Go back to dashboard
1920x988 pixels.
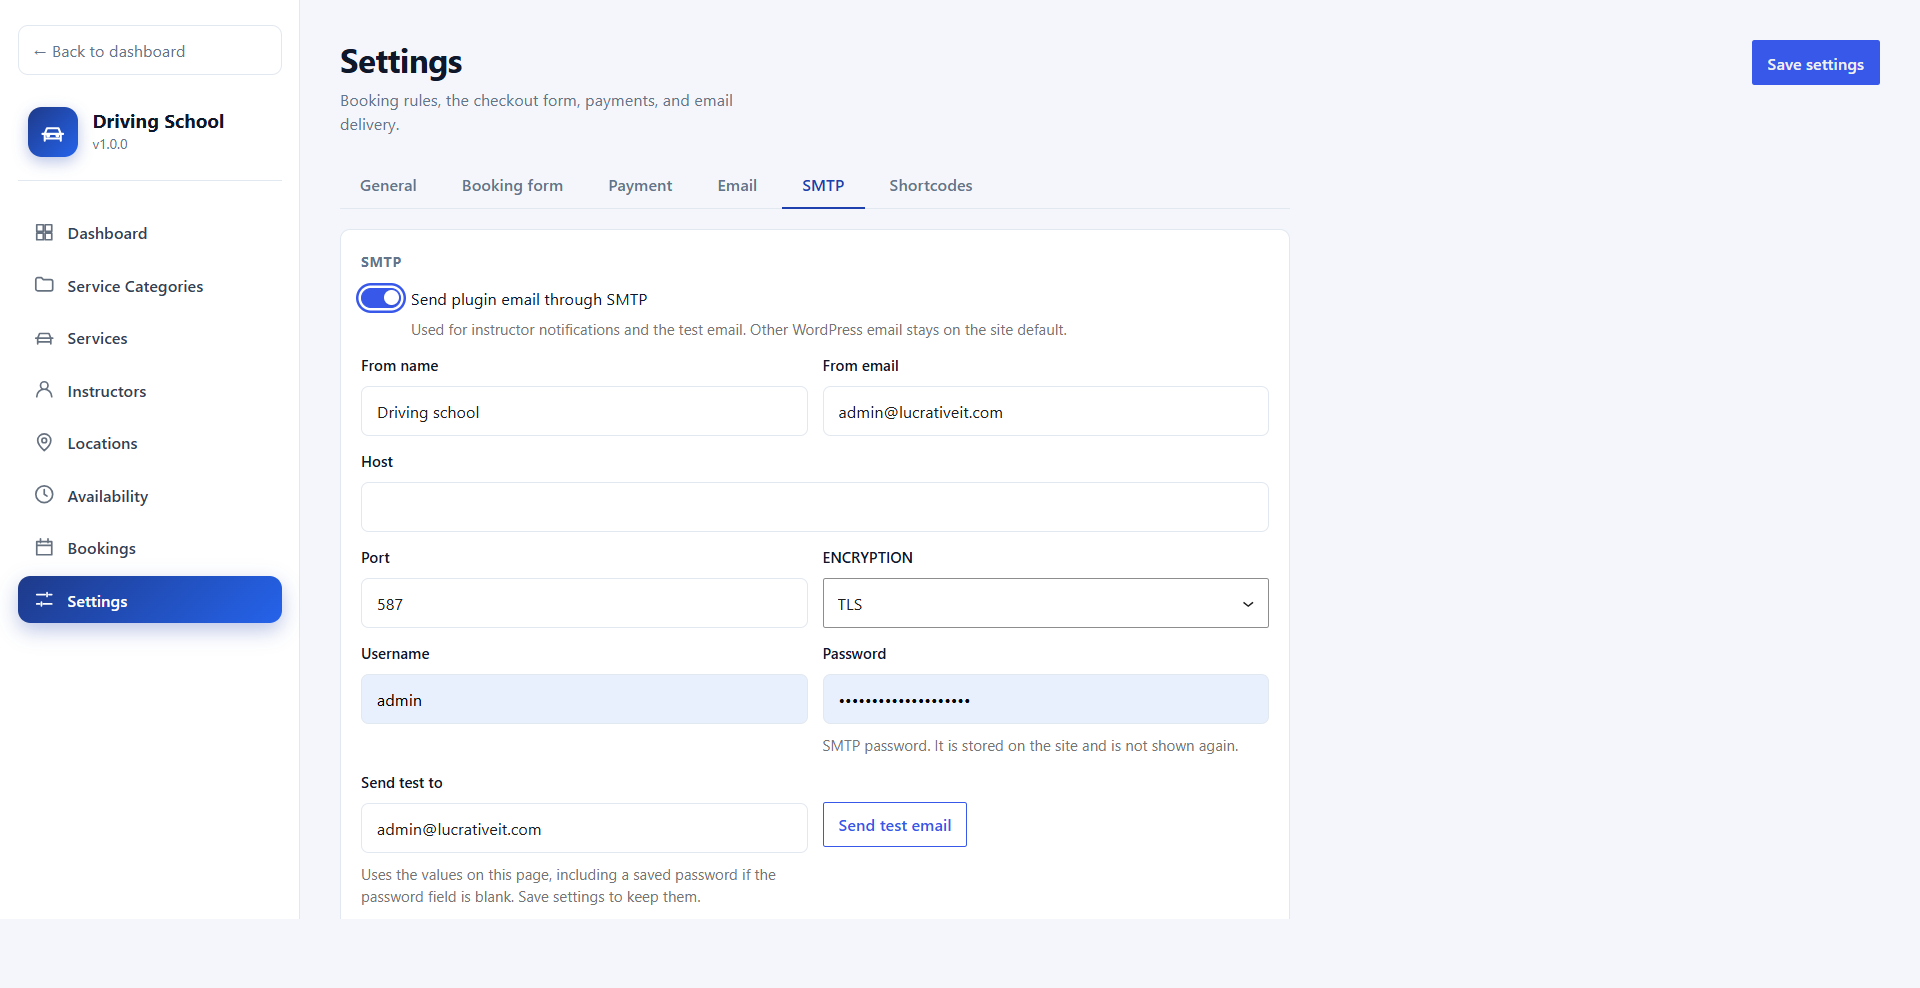pyautogui.click(x=150, y=50)
